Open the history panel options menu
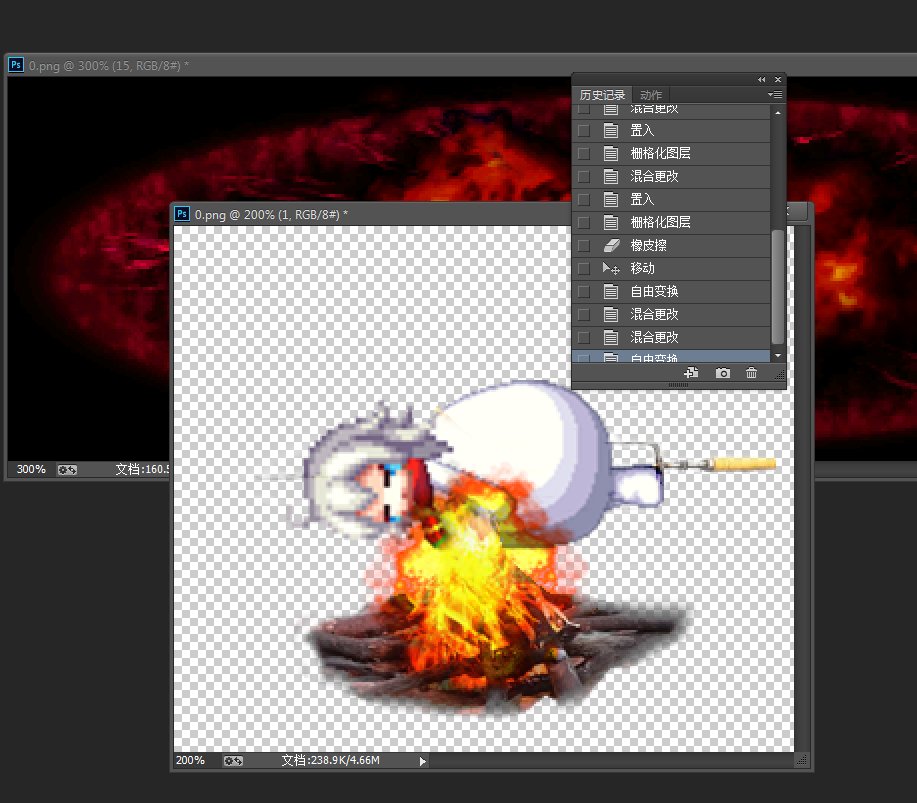The width and height of the screenshot is (917, 803). (x=775, y=94)
